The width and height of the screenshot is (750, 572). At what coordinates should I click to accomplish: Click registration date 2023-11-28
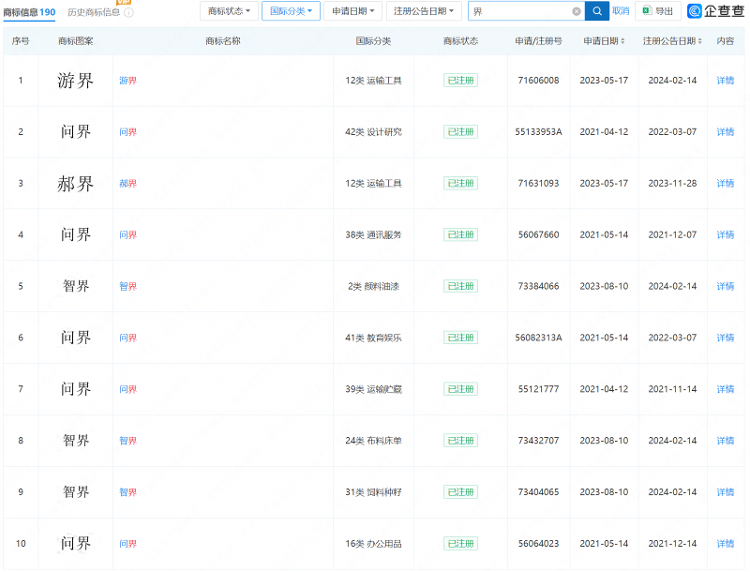point(672,183)
